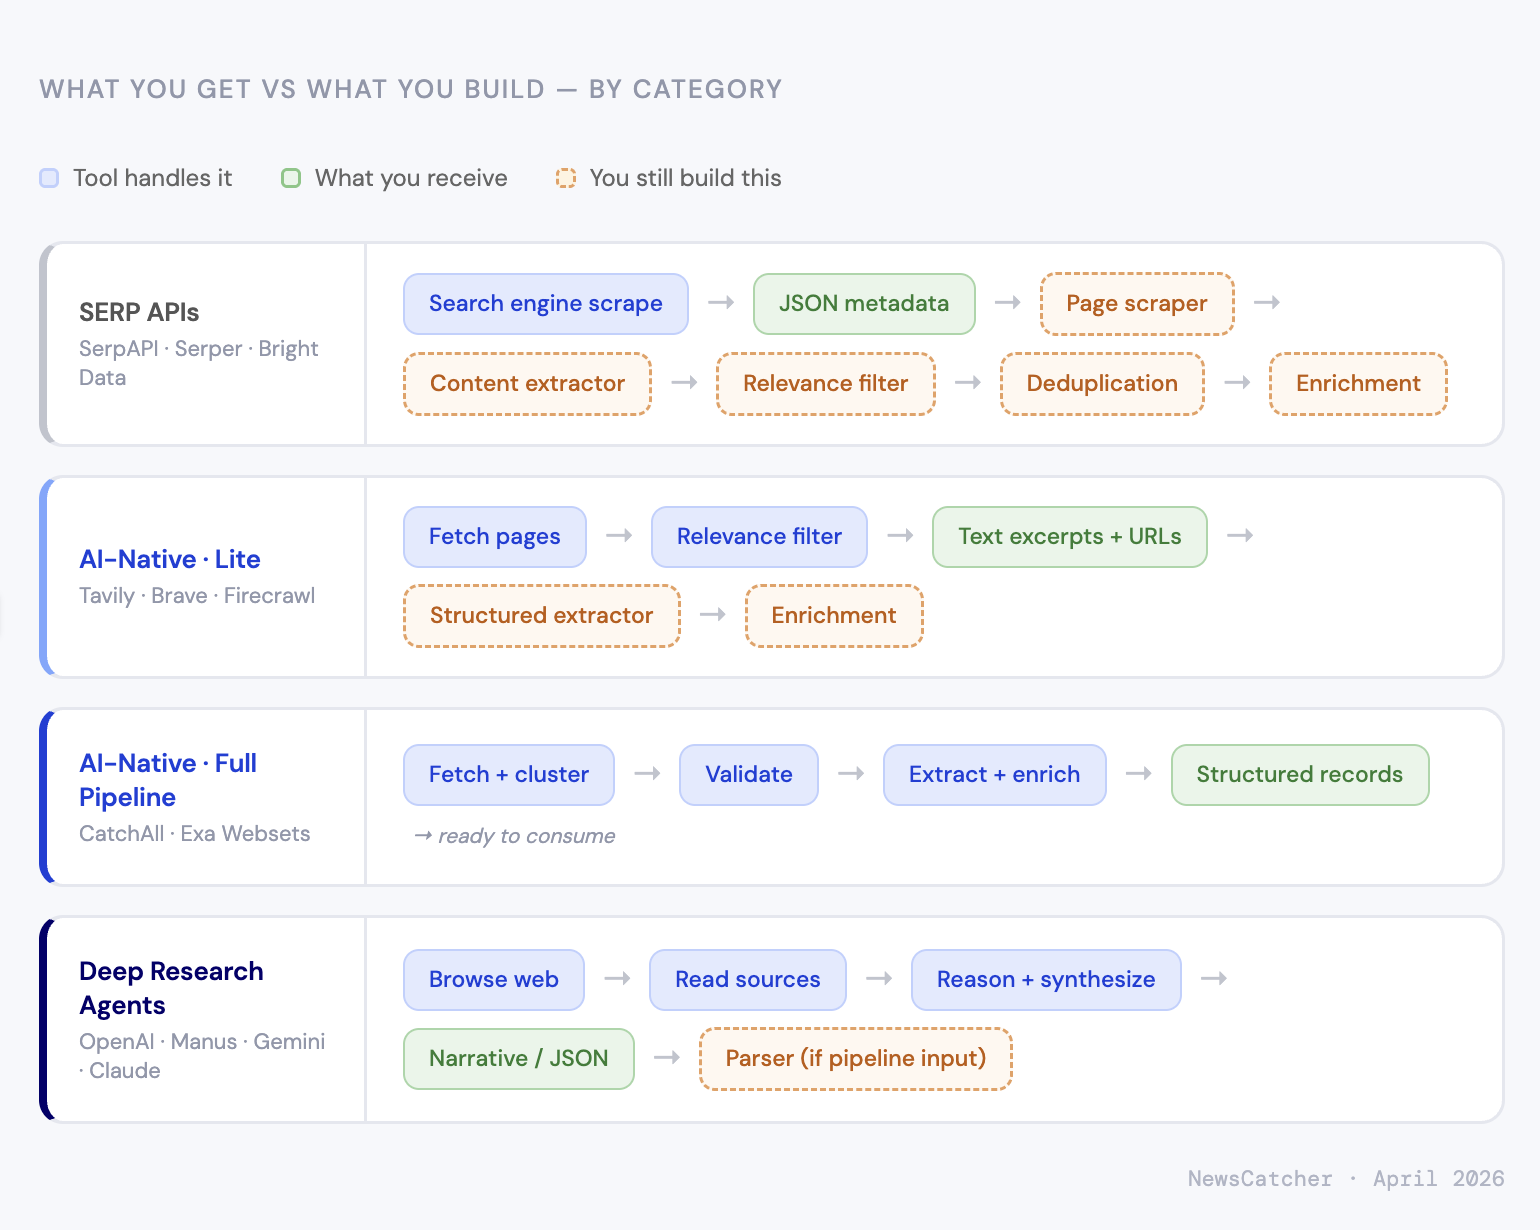1540x1230 pixels.
Task: Click the "Narrative / JSON" green box
Action: tap(519, 1059)
